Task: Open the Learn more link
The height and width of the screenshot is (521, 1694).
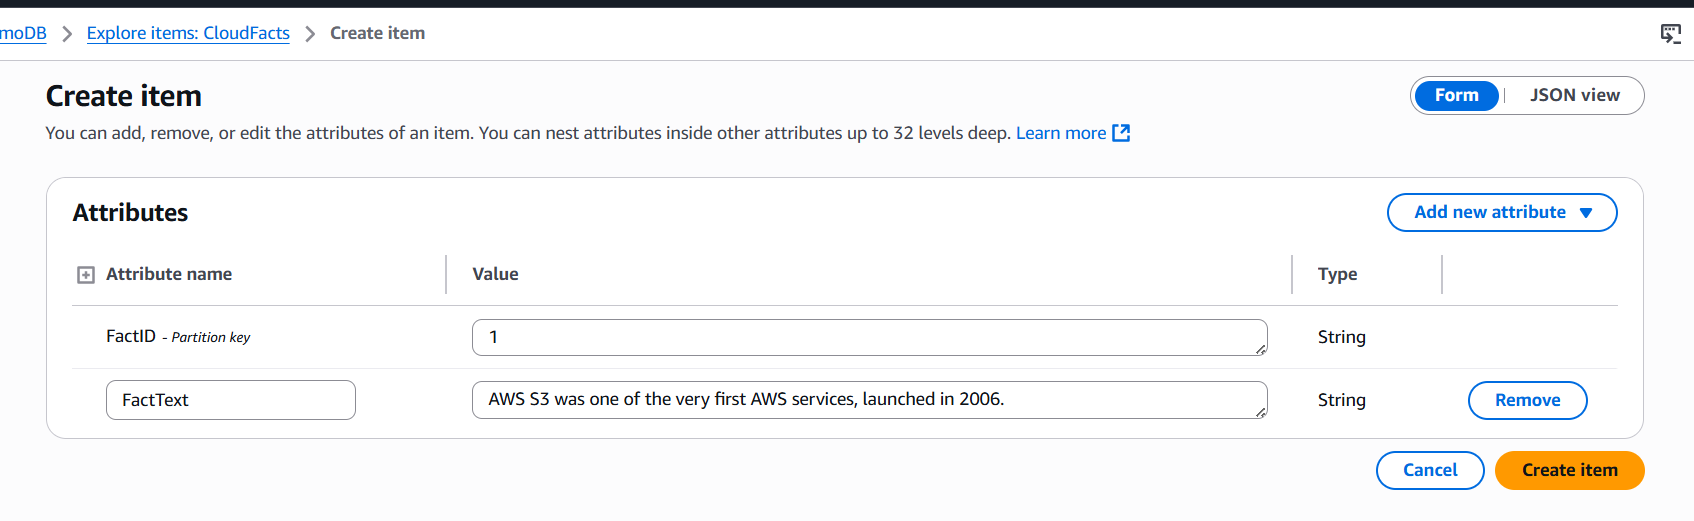Action: pyautogui.click(x=1060, y=133)
